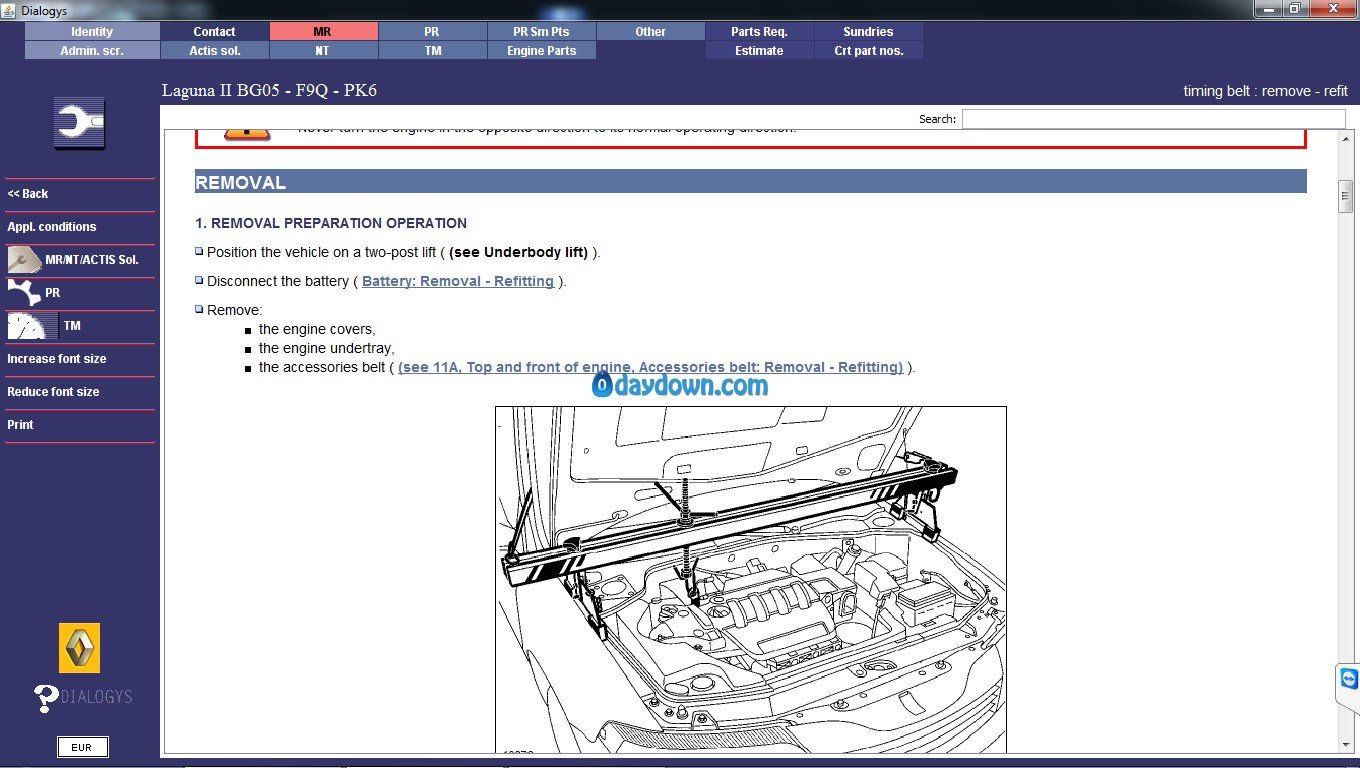Click the wrench icon in the sidebar

pos(79,124)
